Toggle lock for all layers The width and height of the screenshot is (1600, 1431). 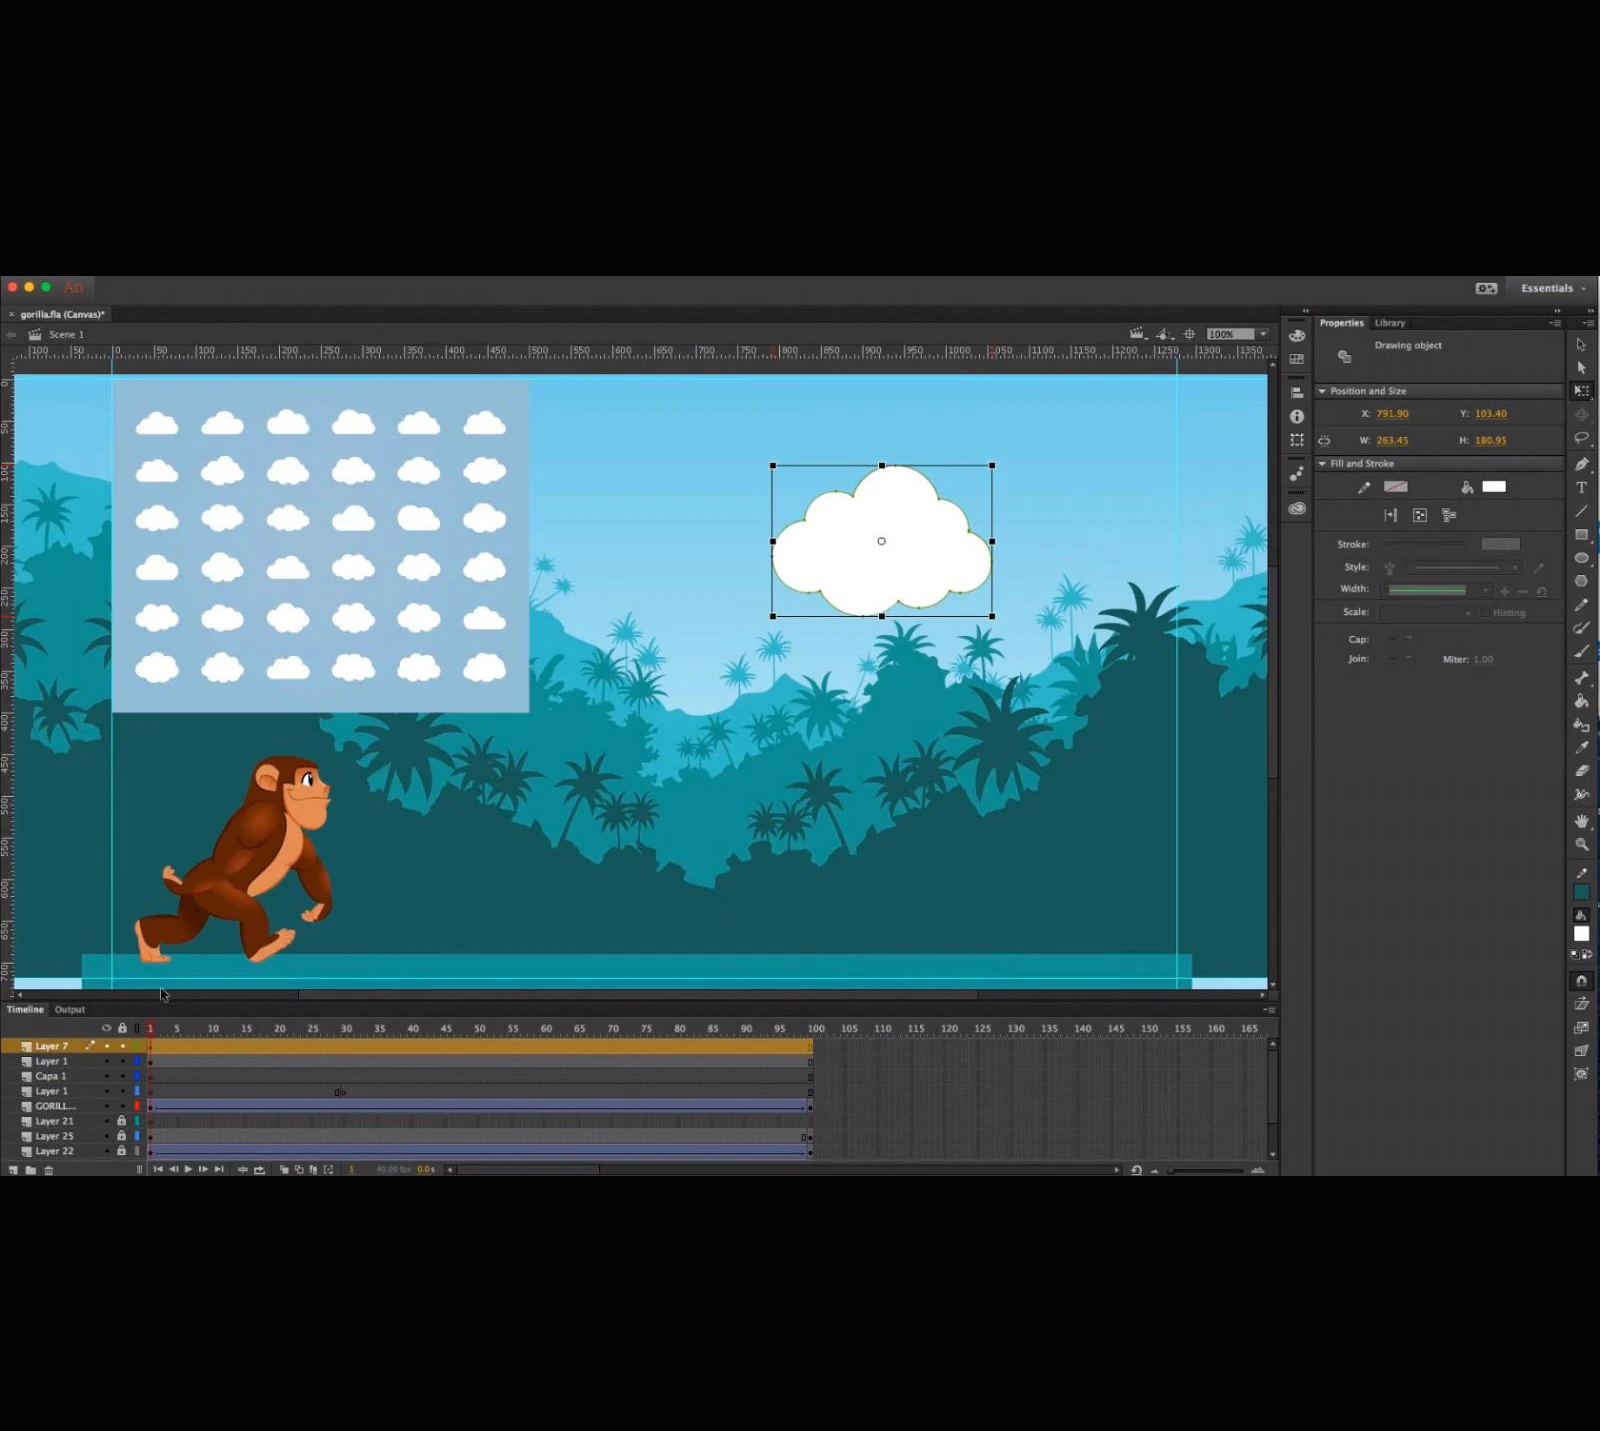tap(122, 1028)
